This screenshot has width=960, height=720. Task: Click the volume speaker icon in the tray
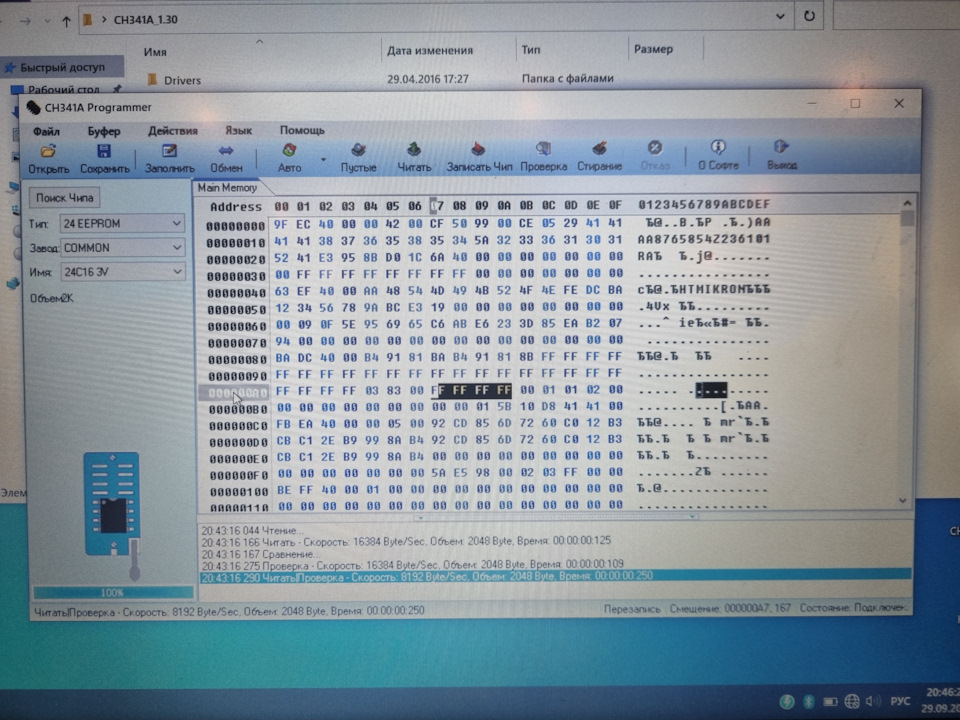pos(873,701)
